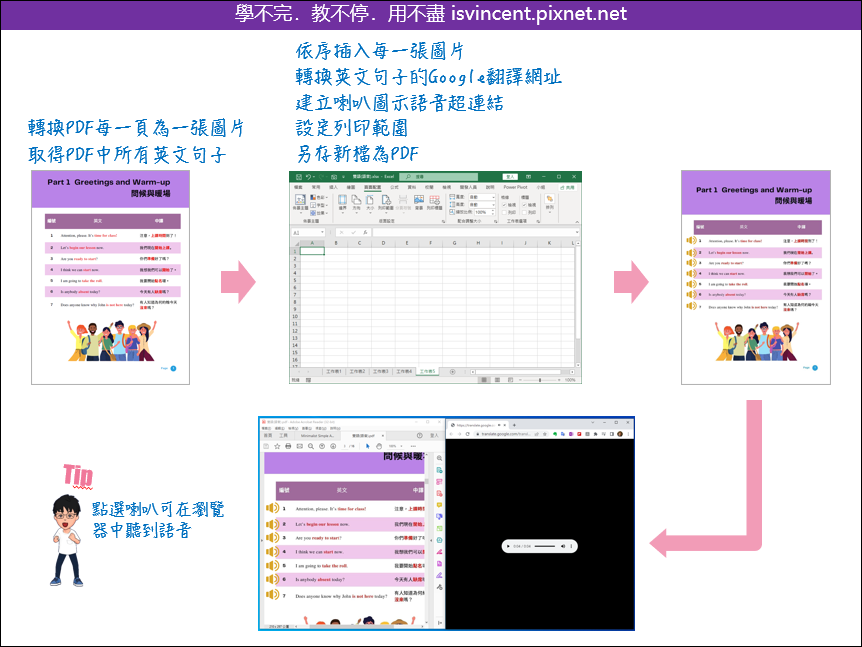862x647 pixels.
Task: Toggle gridlines Print (列印) checkbox
Action: tap(505, 212)
